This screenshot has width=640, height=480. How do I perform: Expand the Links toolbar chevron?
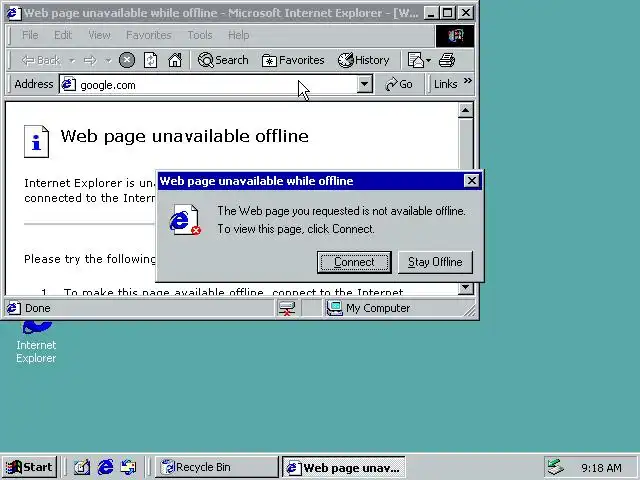(468, 81)
